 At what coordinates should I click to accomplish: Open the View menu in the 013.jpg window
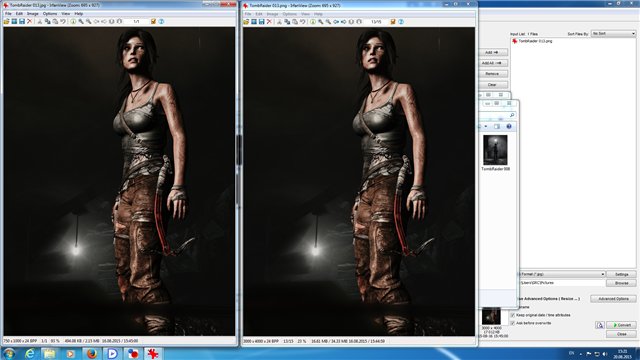(x=65, y=13)
